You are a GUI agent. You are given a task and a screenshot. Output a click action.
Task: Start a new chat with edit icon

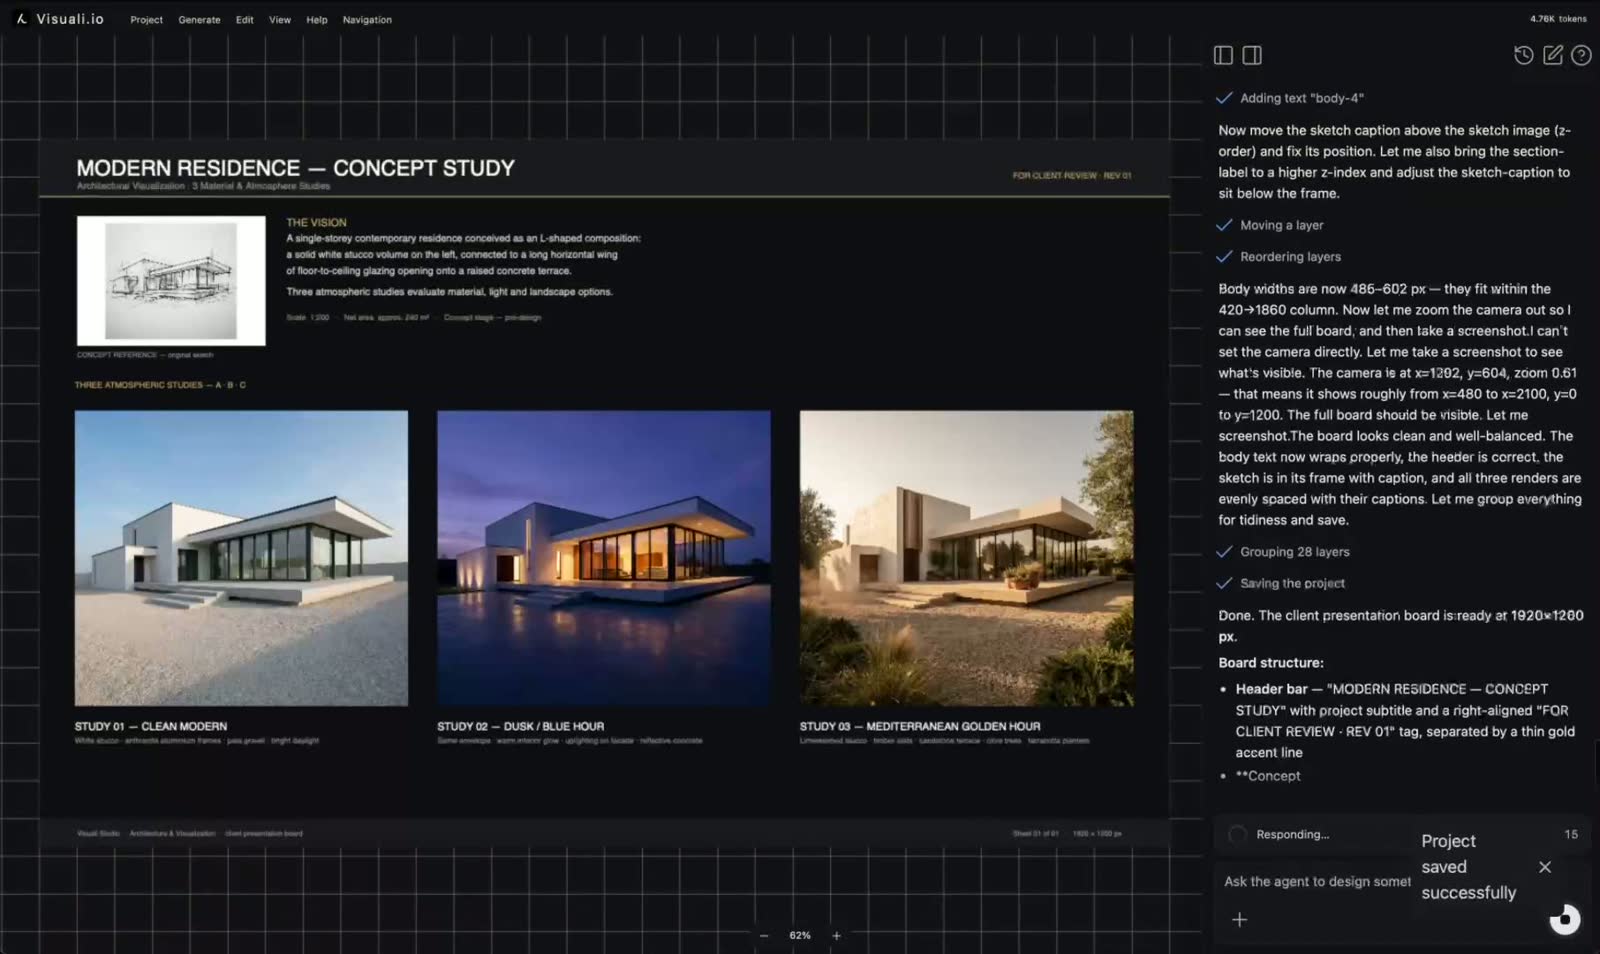[1552, 55]
